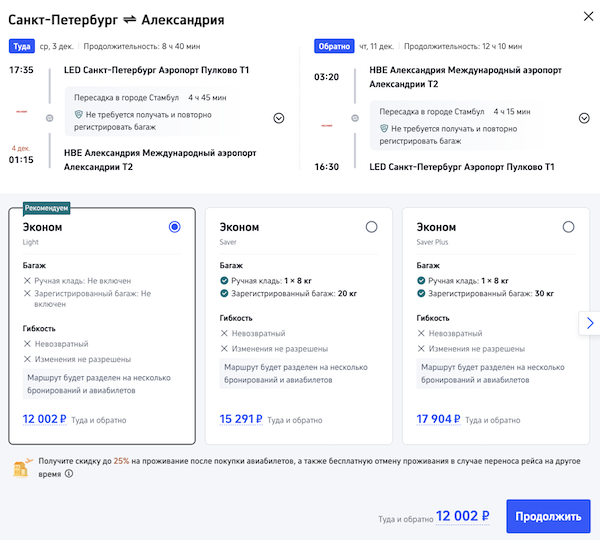Show more fare options with right arrow

coord(590,323)
